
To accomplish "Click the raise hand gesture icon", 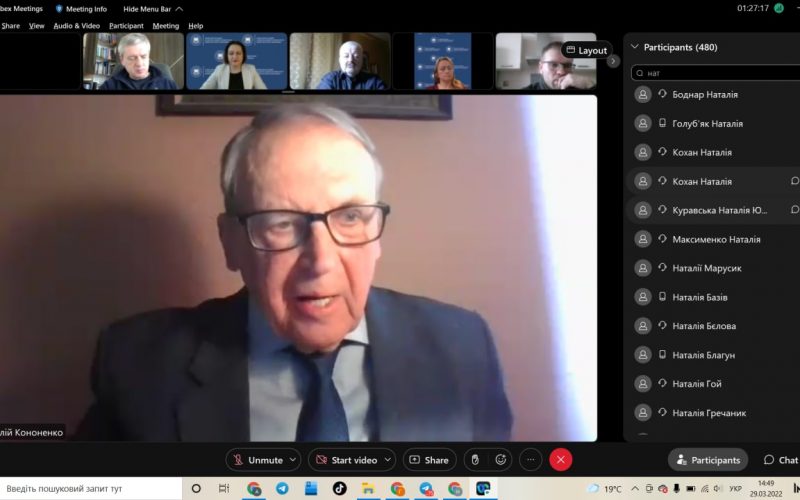I will (x=476, y=460).
